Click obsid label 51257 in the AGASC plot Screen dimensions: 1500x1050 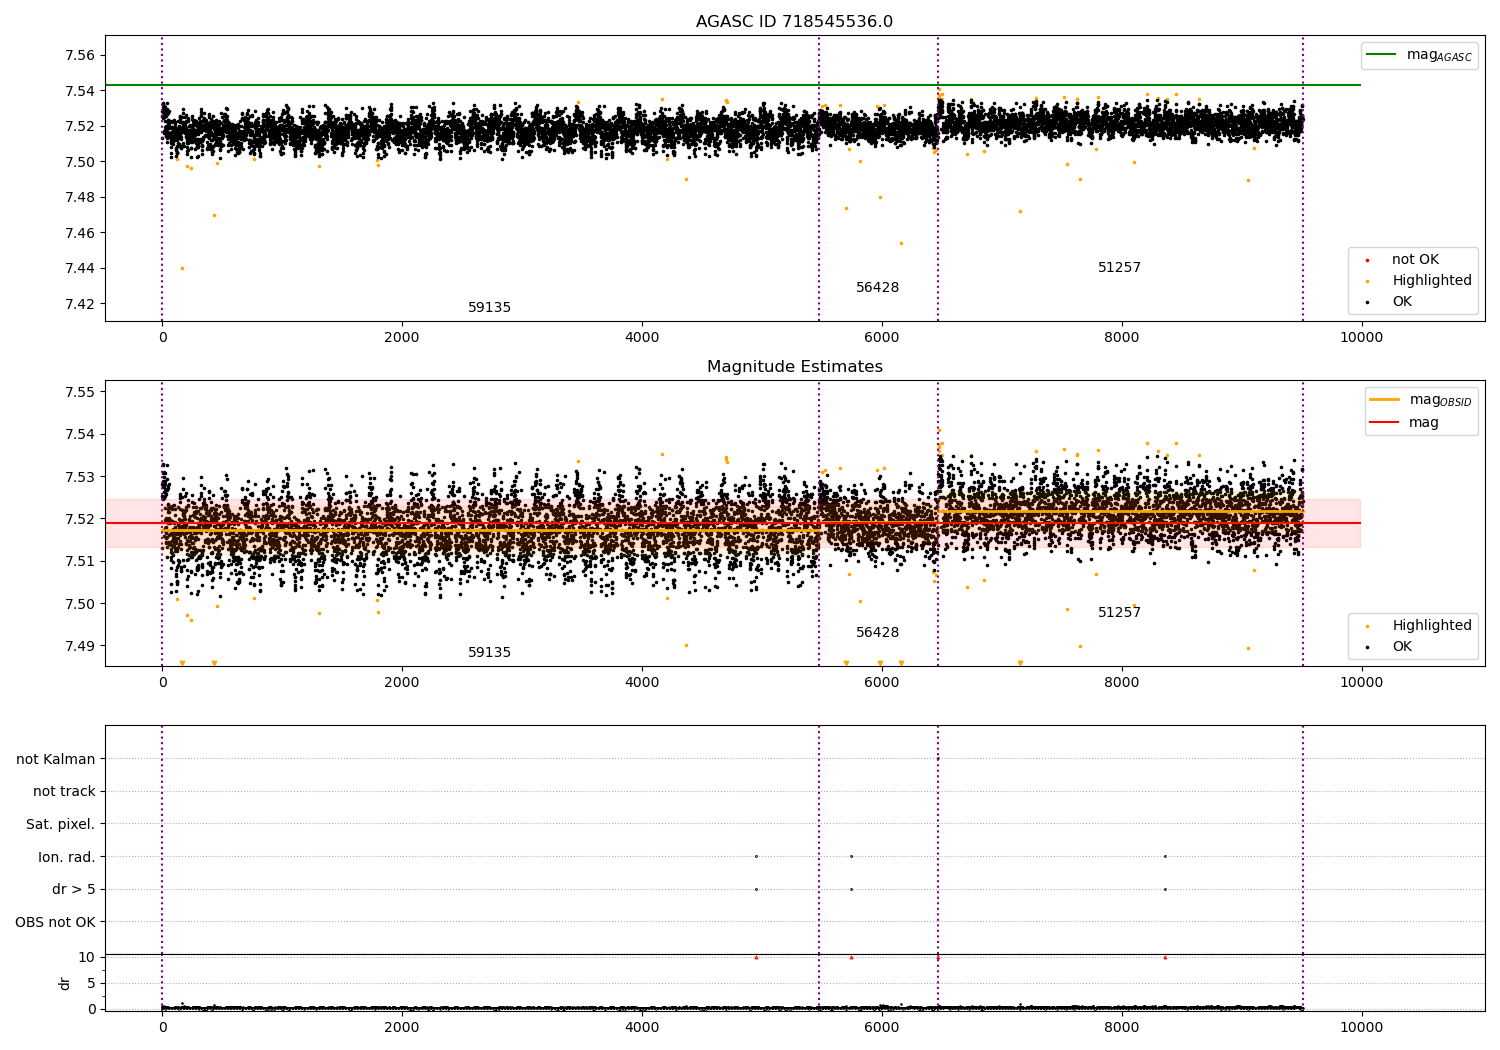[1119, 268]
